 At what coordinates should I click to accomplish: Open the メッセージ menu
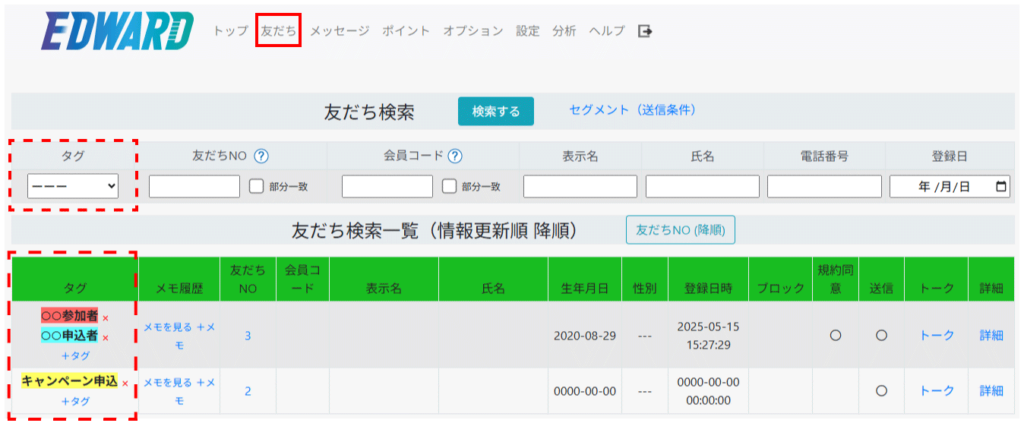click(339, 31)
